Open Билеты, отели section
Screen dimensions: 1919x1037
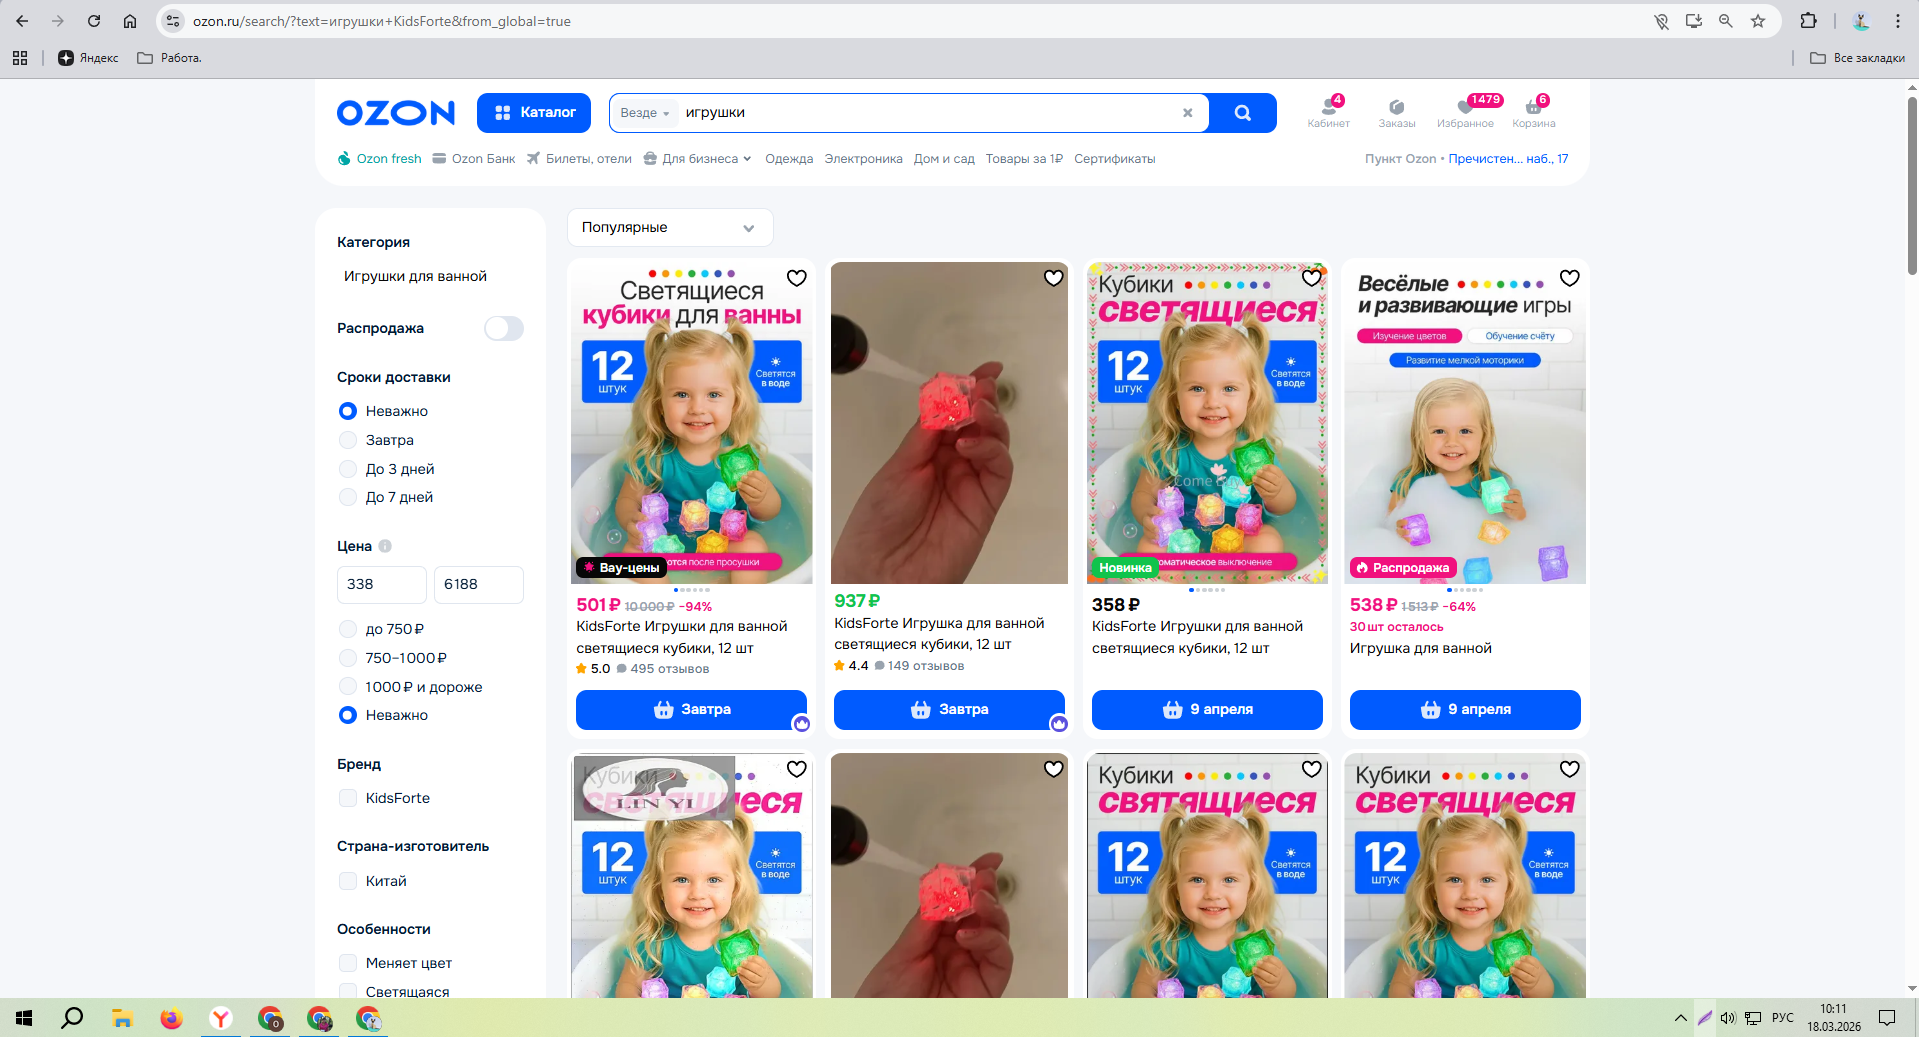[x=579, y=159]
